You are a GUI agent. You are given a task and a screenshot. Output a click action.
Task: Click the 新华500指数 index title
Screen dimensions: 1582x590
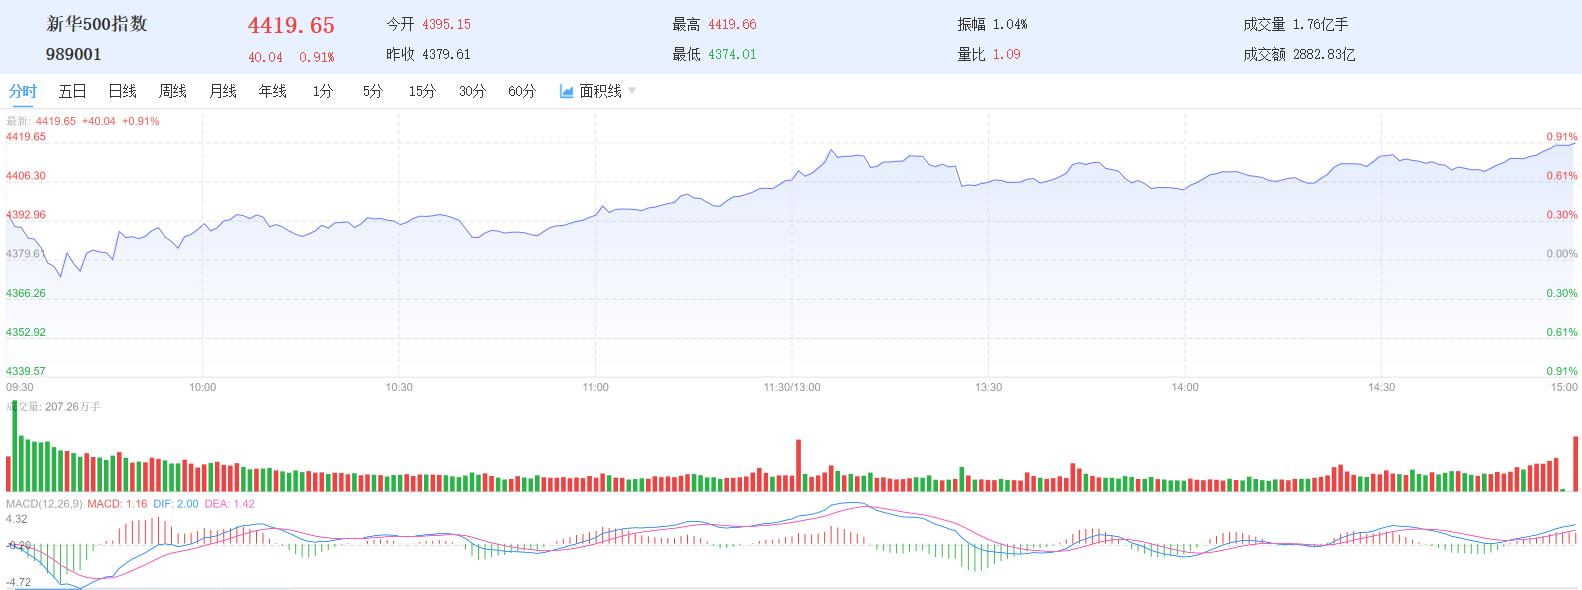point(97,24)
